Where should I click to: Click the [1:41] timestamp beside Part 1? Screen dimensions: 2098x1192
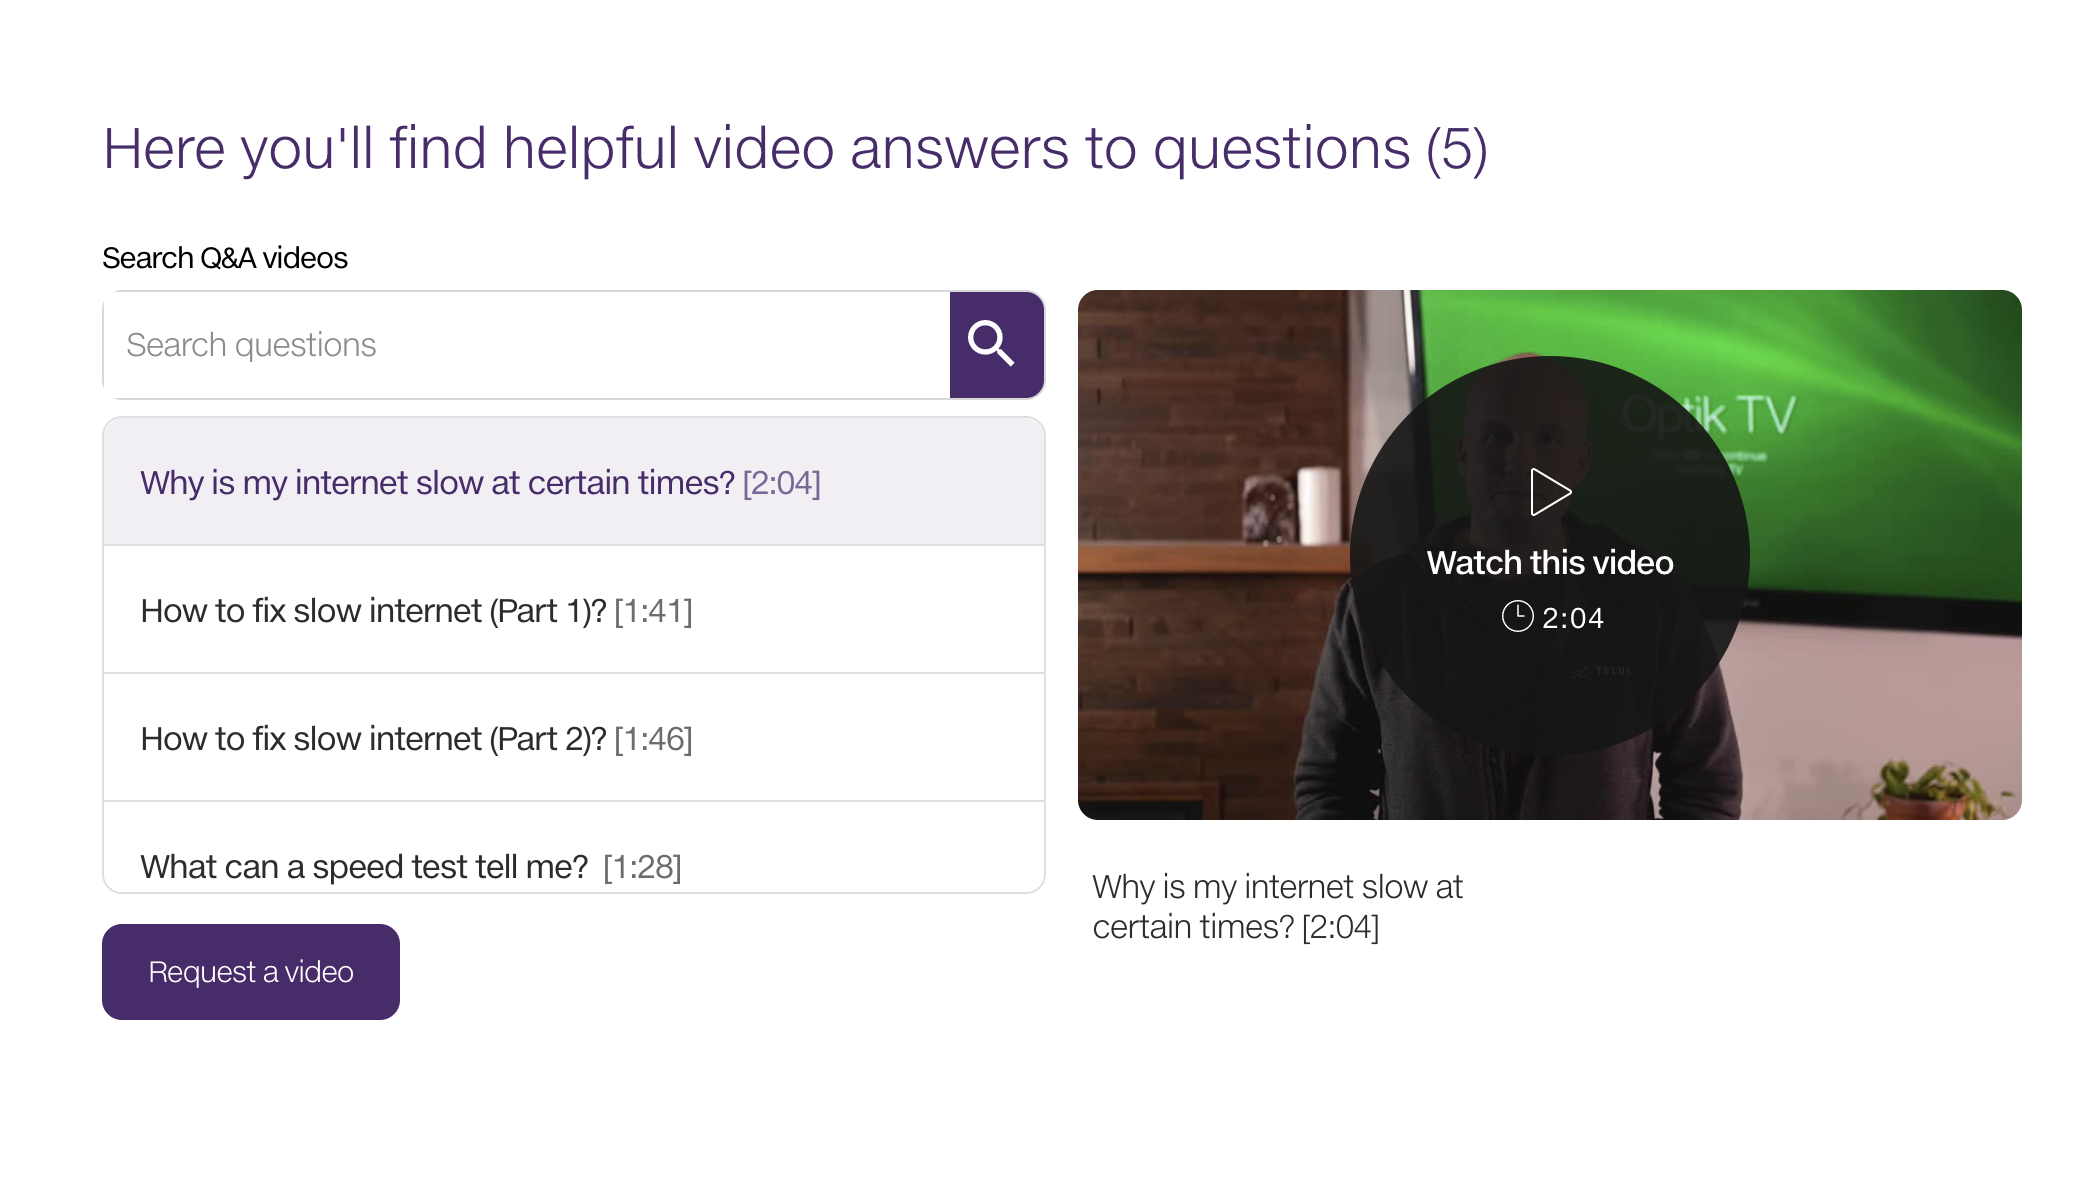click(x=653, y=611)
